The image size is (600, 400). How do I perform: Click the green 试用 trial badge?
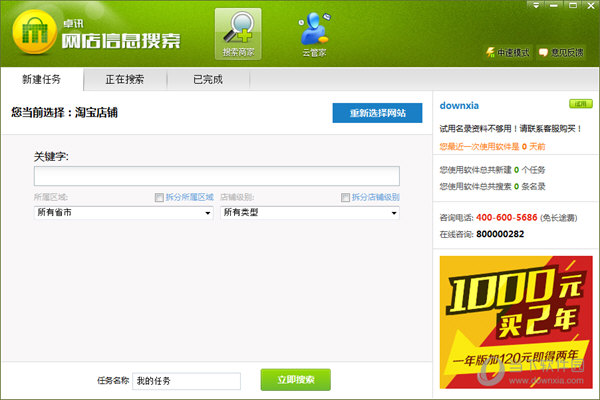[580, 104]
